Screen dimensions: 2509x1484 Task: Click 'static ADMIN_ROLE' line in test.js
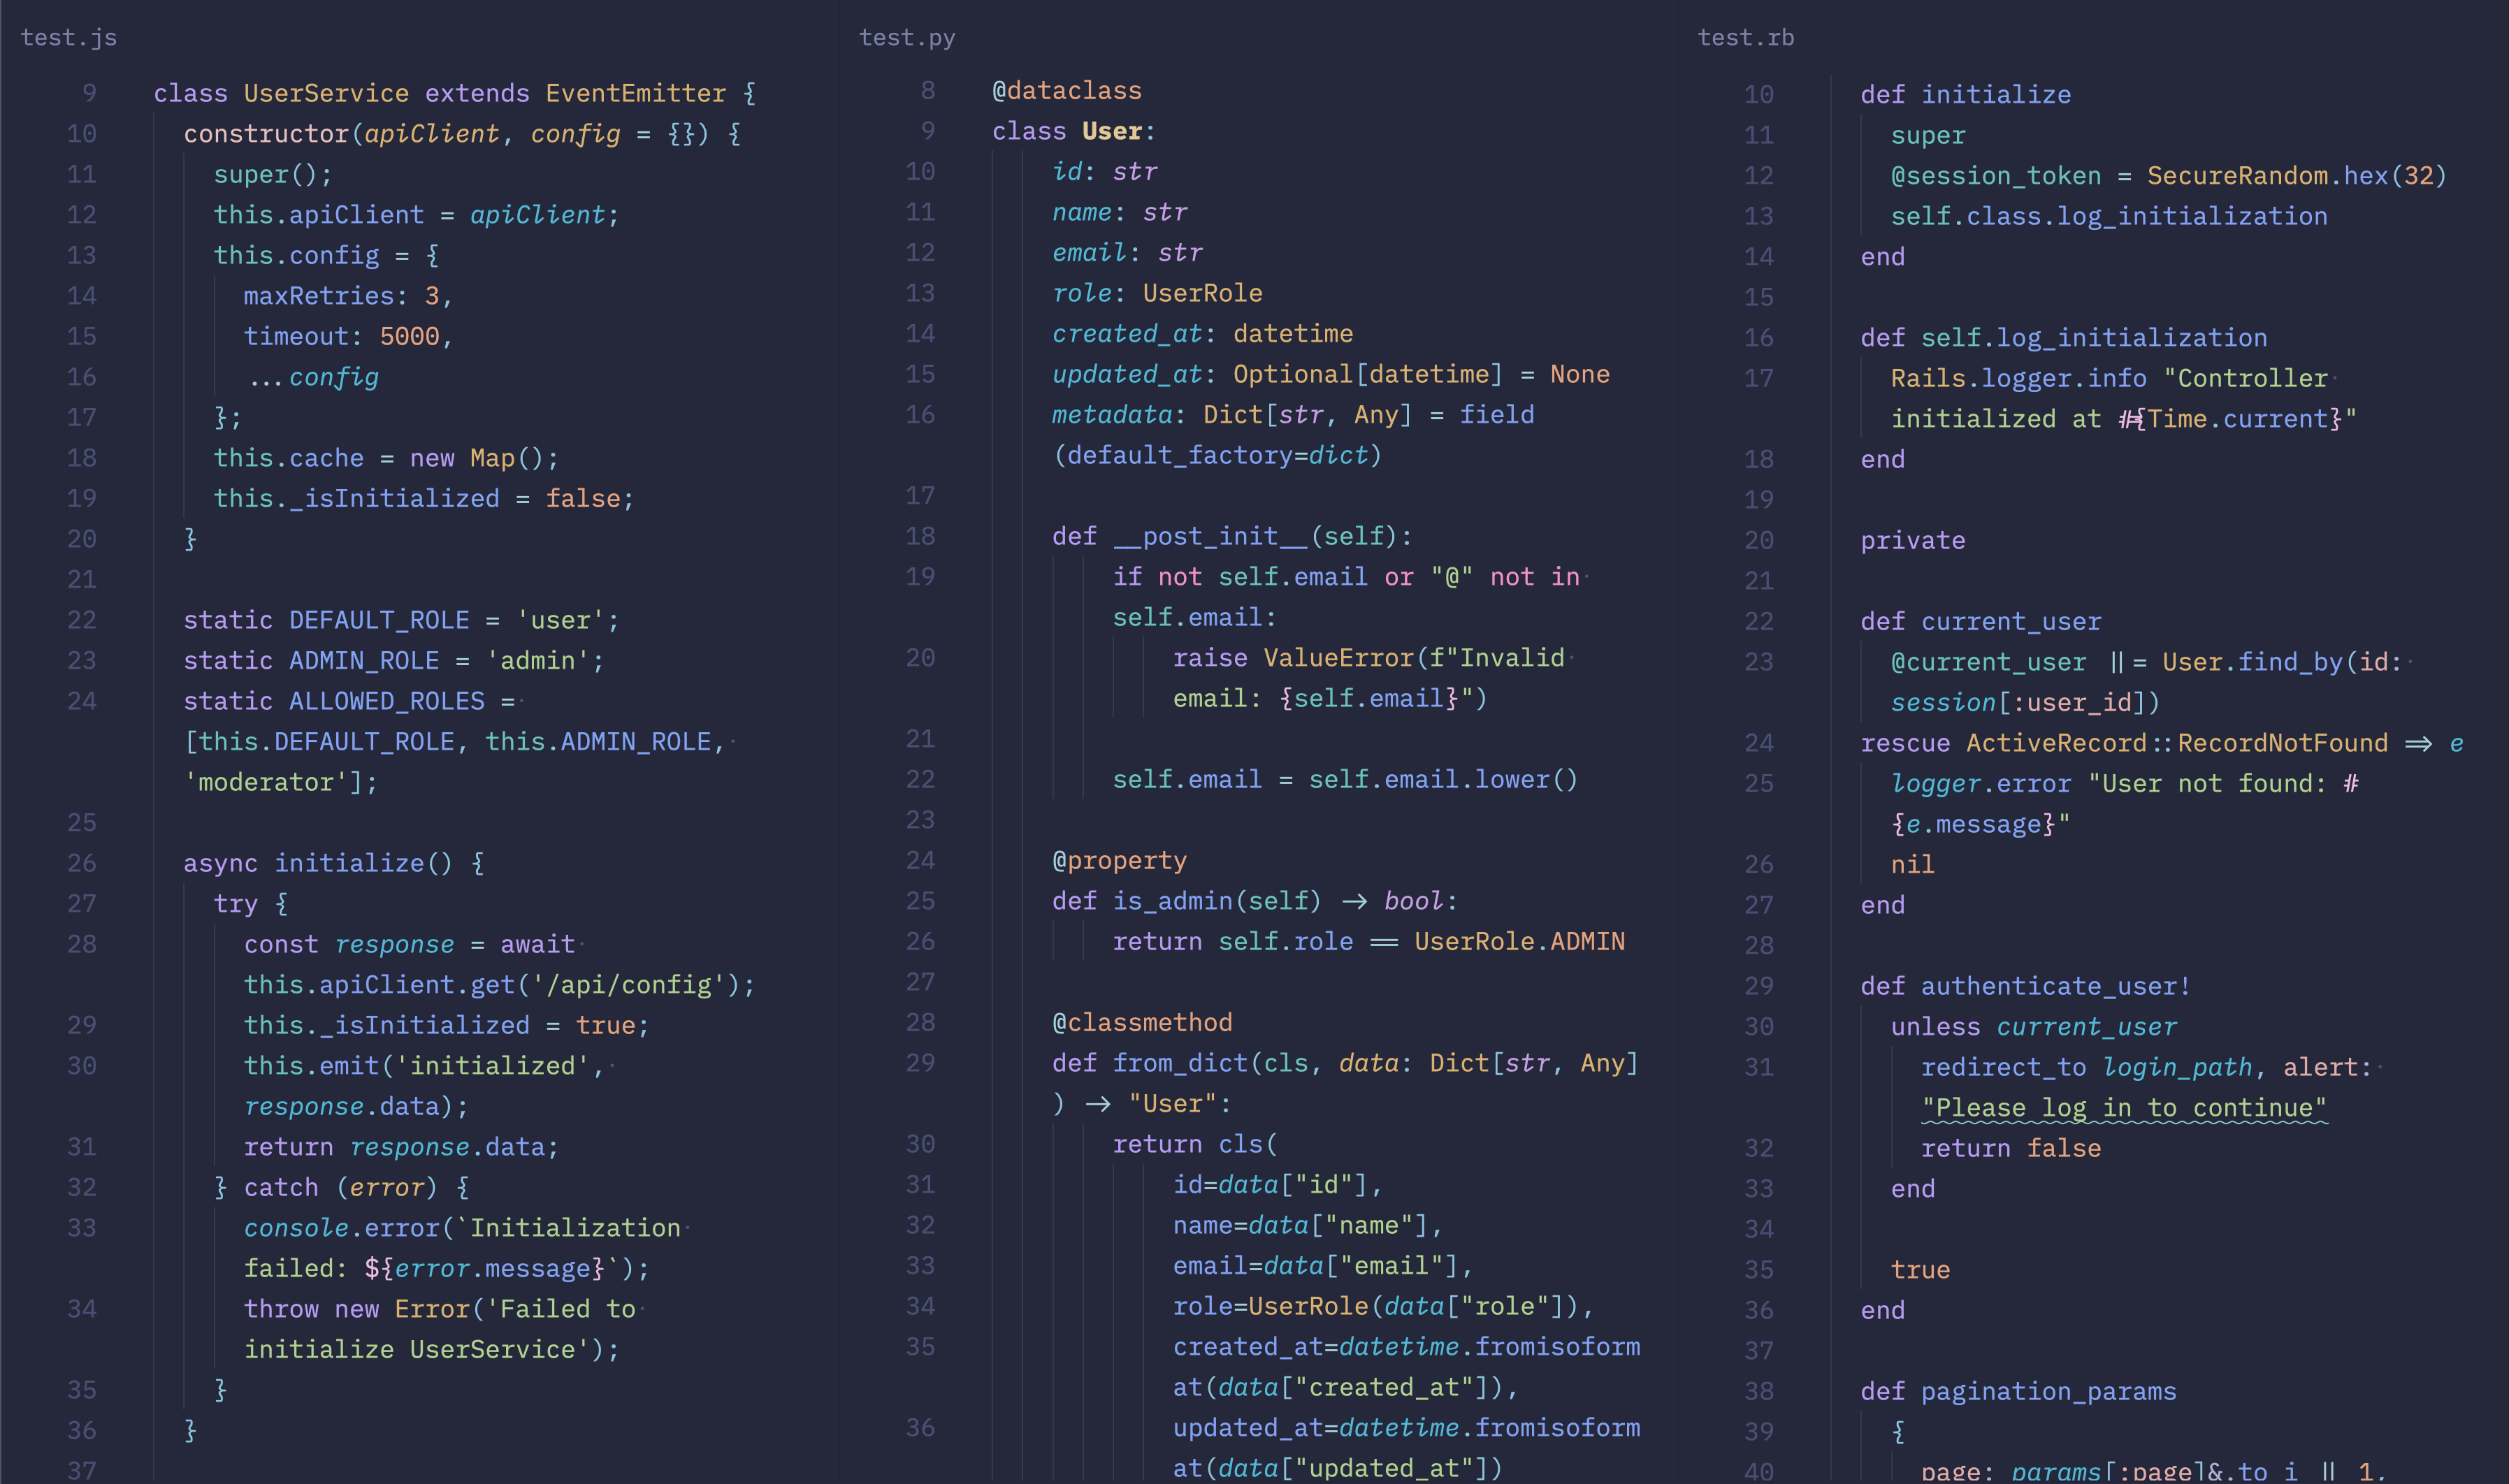(394, 660)
